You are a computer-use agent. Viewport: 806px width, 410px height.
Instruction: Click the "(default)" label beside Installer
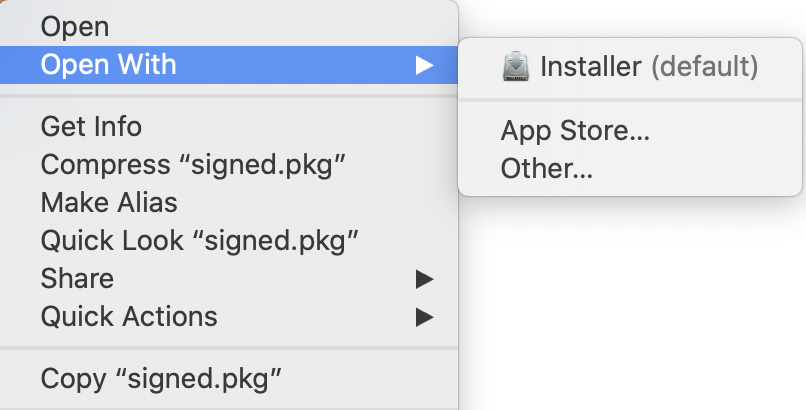tap(704, 67)
